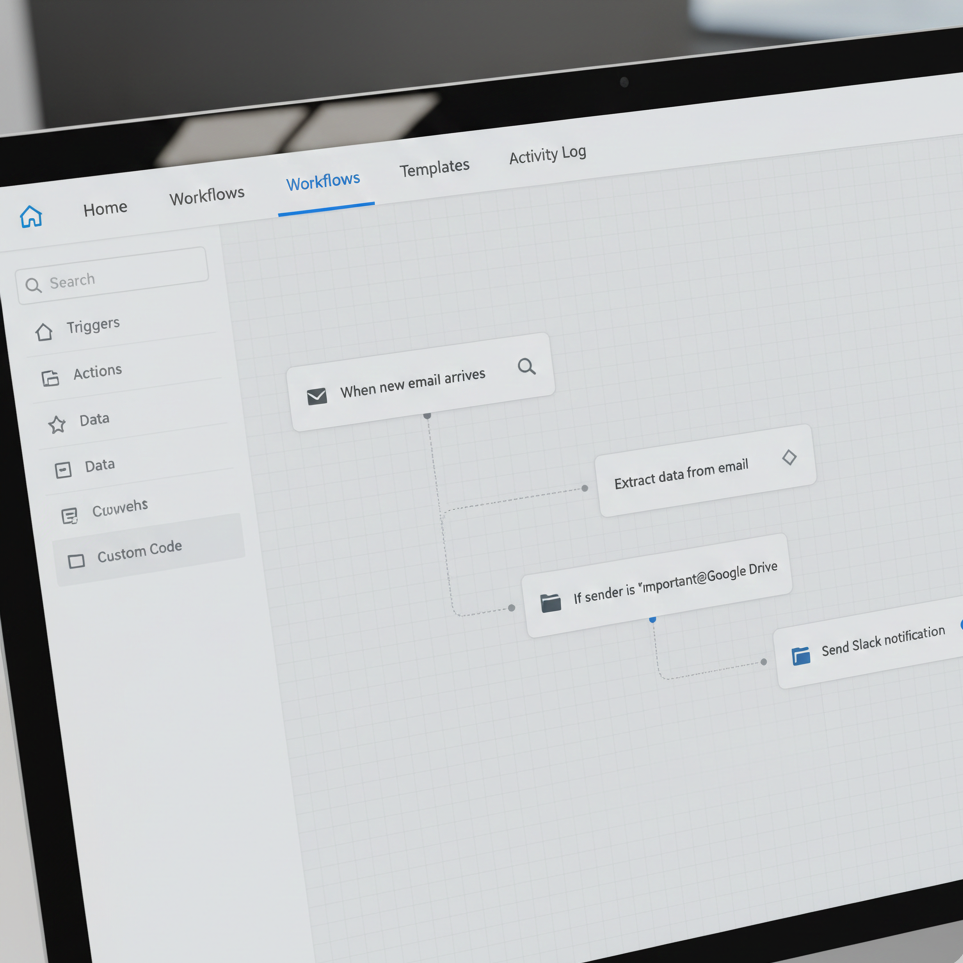The height and width of the screenshot is (963, 963).
Task: Open the Activity Log tab
Action: pos(547,155)
